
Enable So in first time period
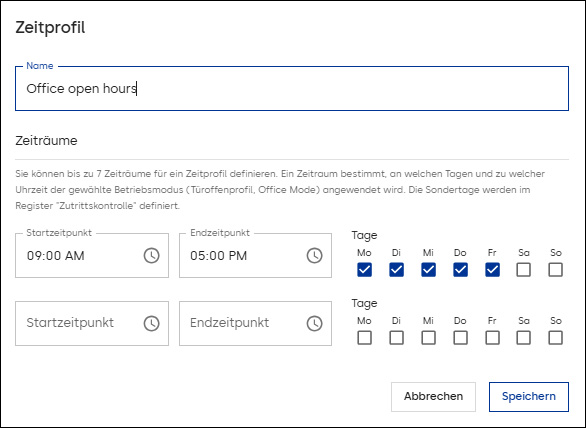pos(556,270)
